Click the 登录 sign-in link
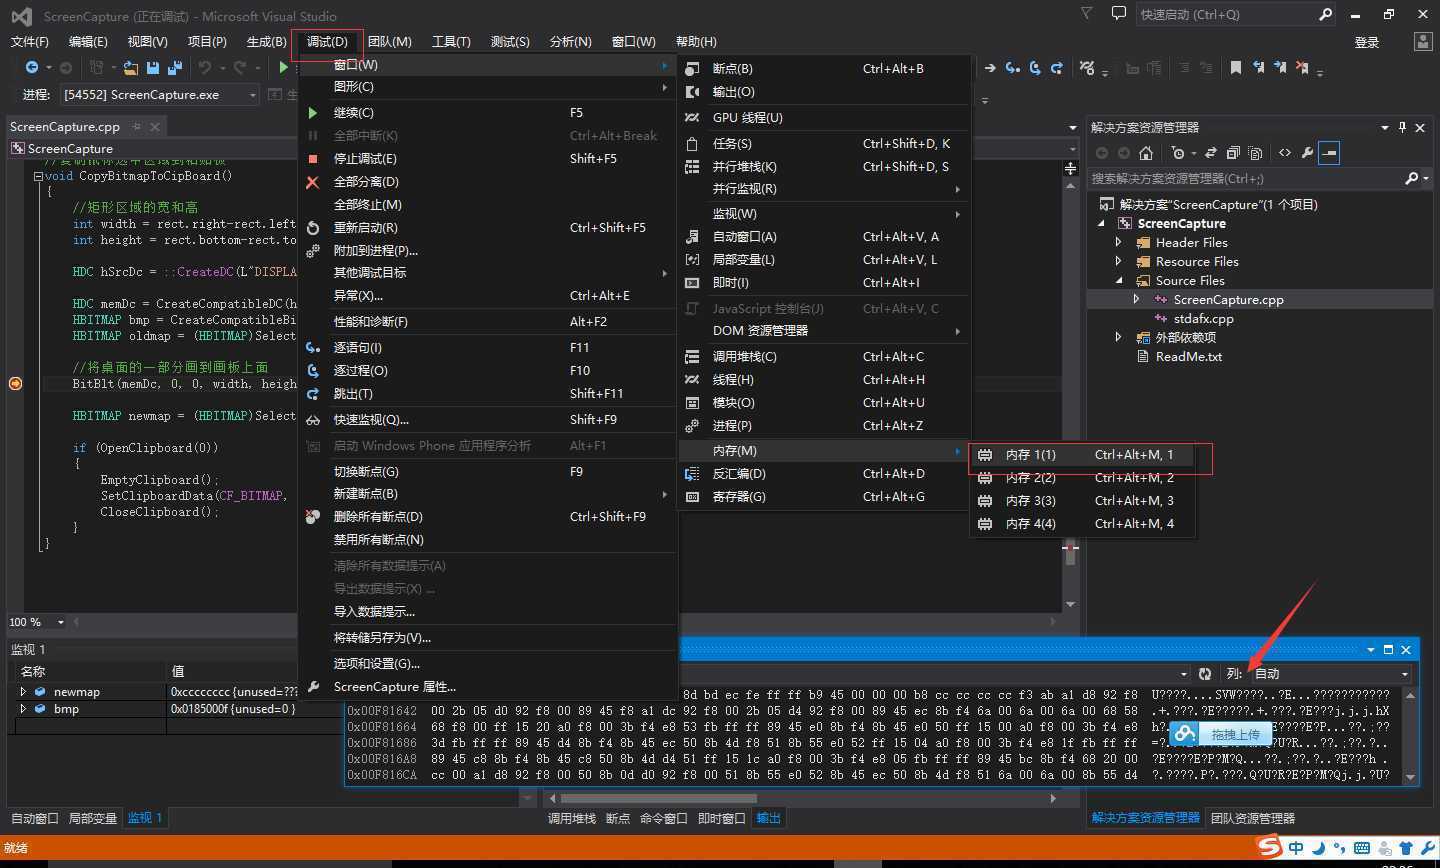This screenshot has width=1440, height=868. 1367,42
